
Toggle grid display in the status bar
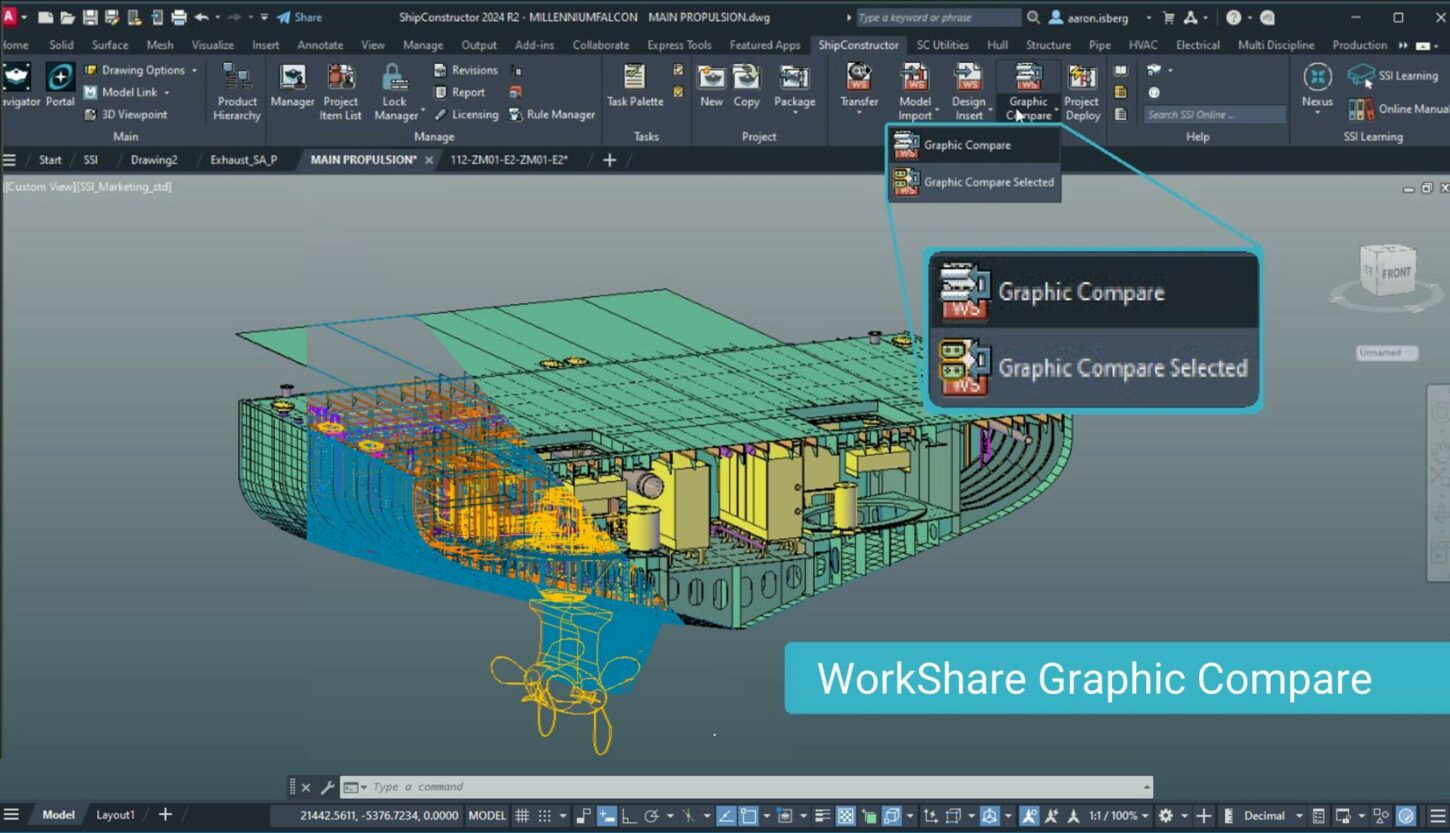pos(521,815)
